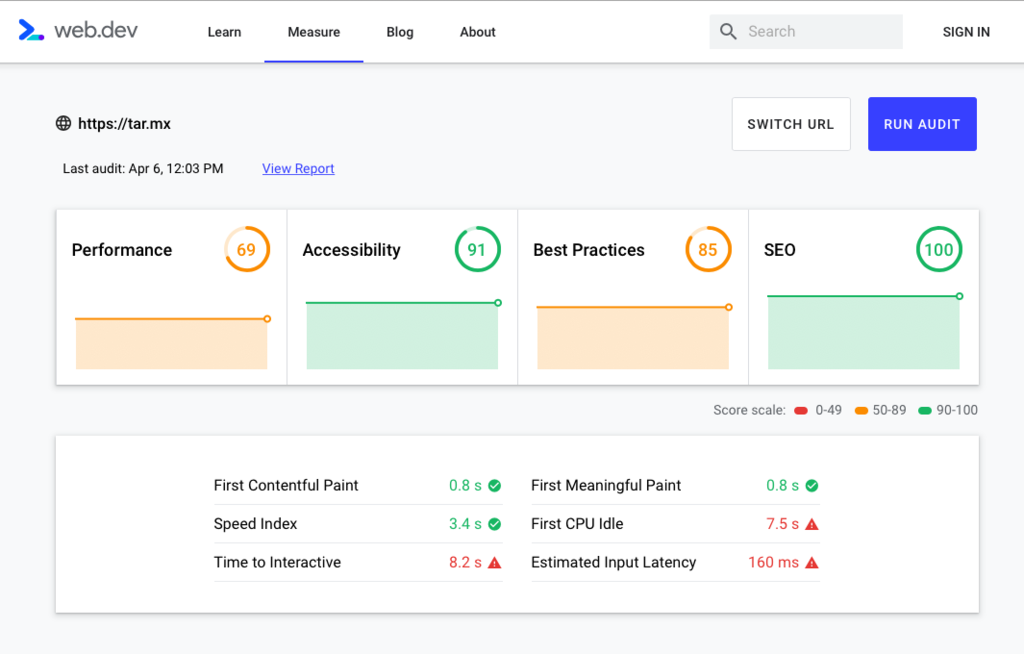
Task: Click the https://tar.mx URL text
Action: (124, 123)
